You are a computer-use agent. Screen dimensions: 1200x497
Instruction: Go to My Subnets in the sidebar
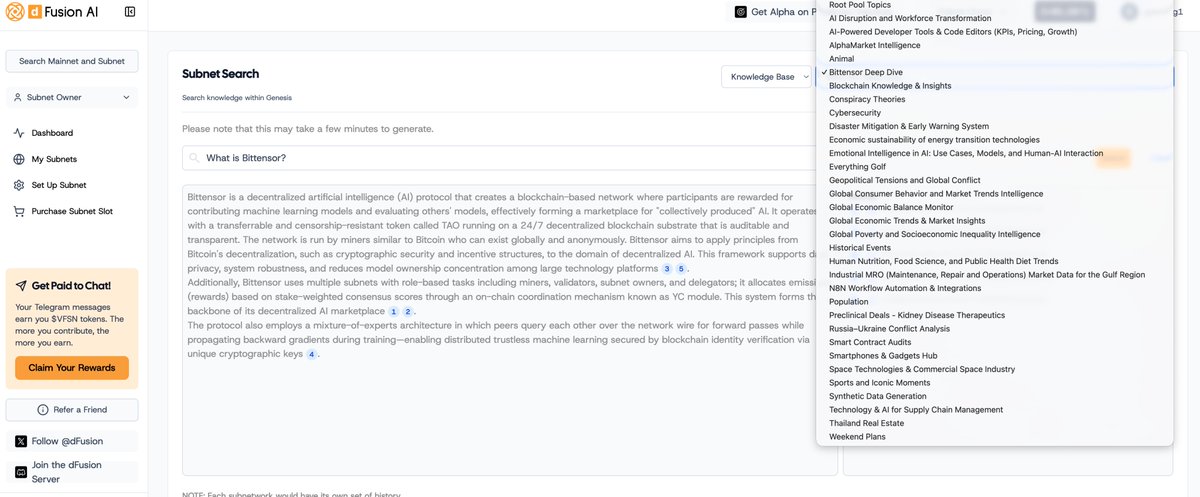(x=54, y=159)
